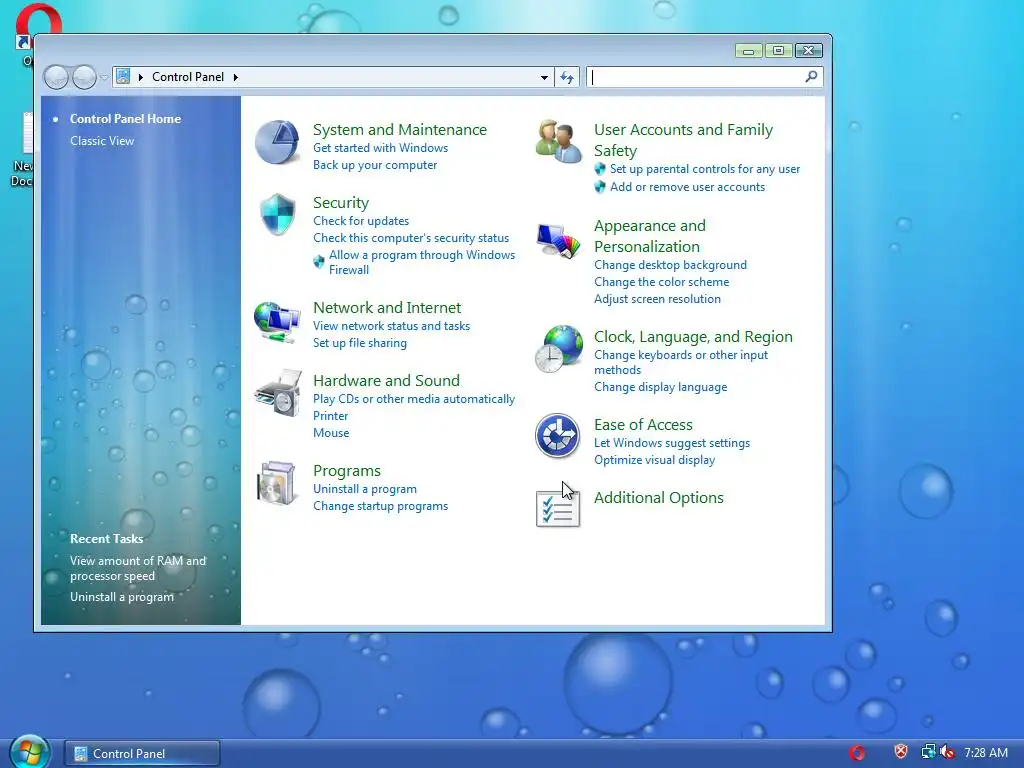Expand the arrow before Control Panel breadcrumb
This screenshot has height=768, width=1024.
[x=140, y=77]
